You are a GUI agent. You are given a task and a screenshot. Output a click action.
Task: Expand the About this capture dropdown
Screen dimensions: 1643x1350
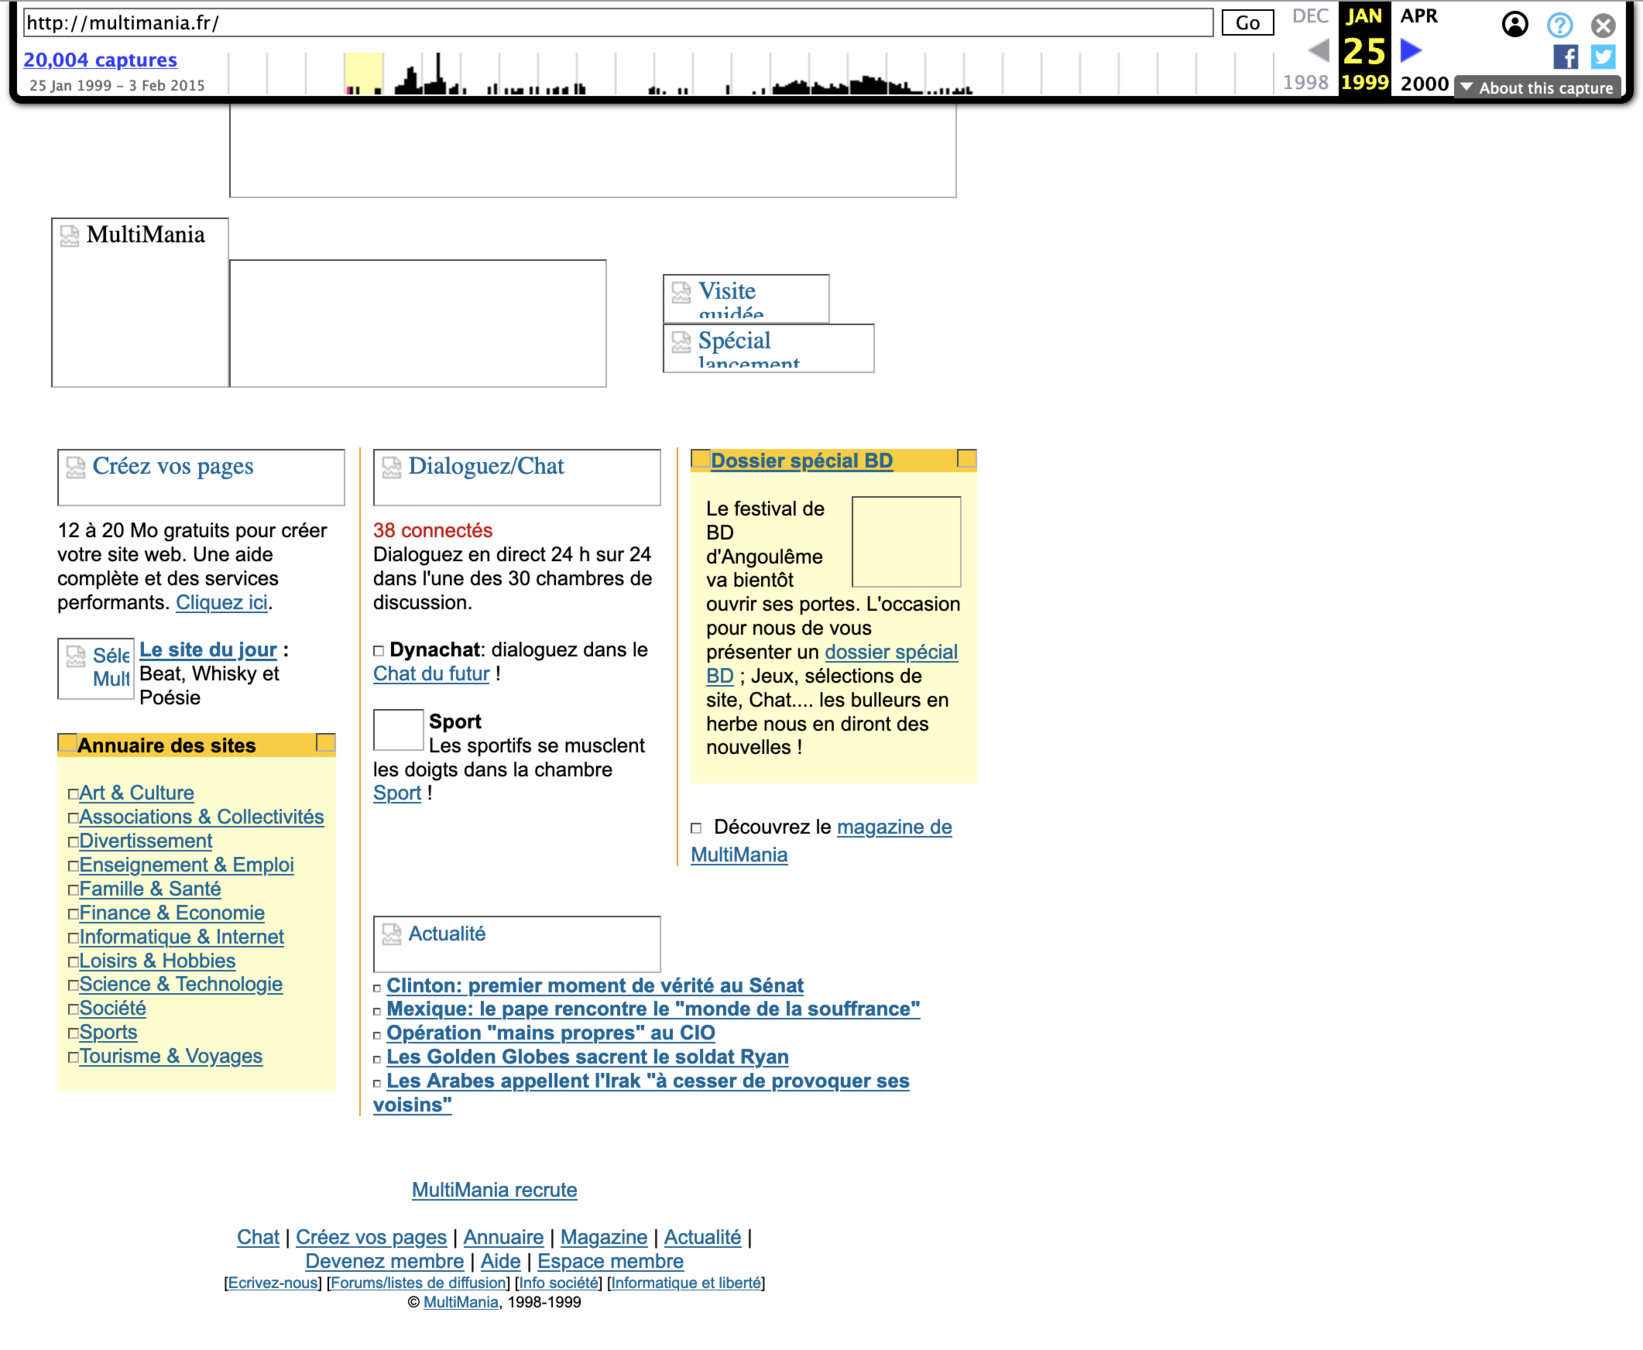pyautogui.click(x=1538, y=88)
